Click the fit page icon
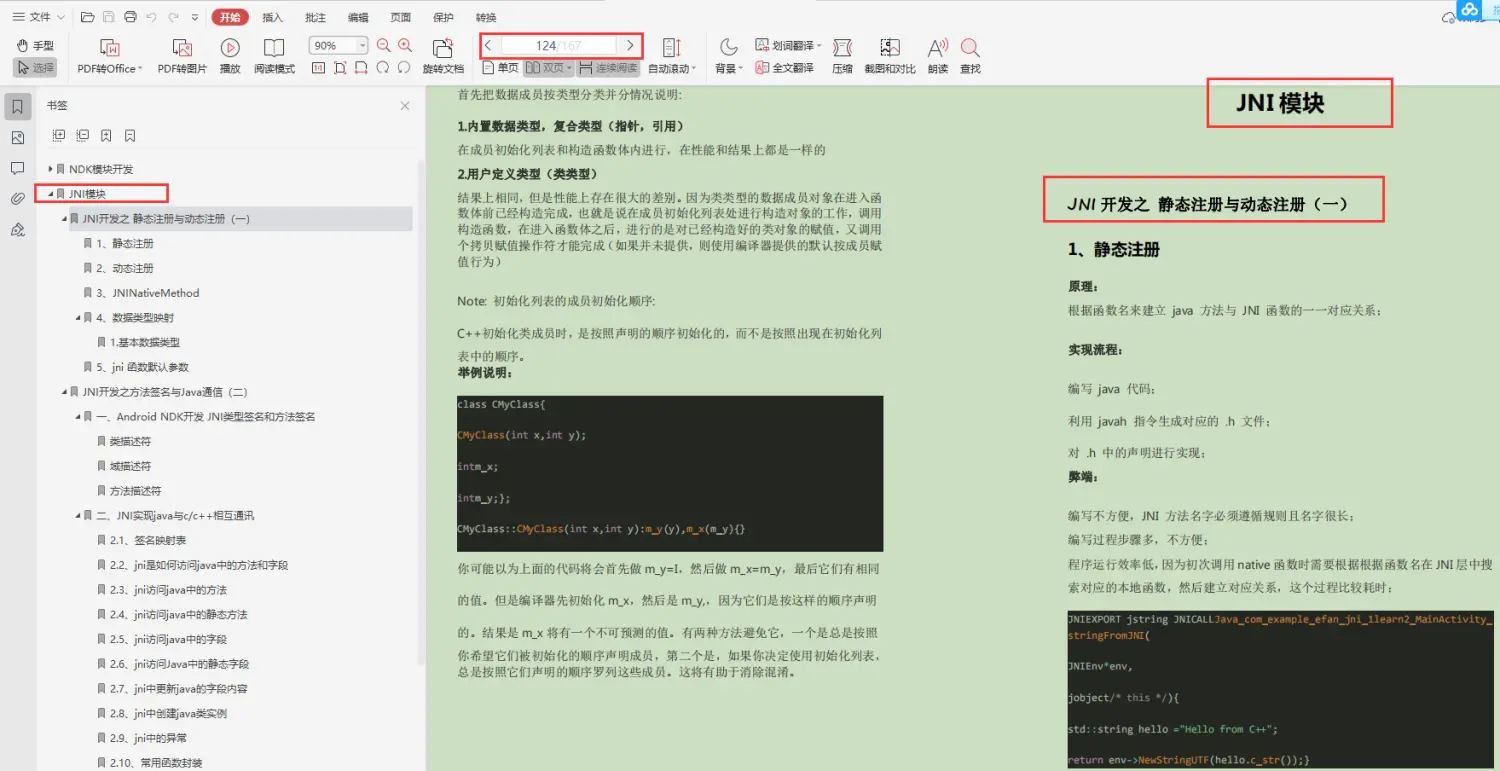The height and width of the screenshot is (771, 1500). (340, 68)
